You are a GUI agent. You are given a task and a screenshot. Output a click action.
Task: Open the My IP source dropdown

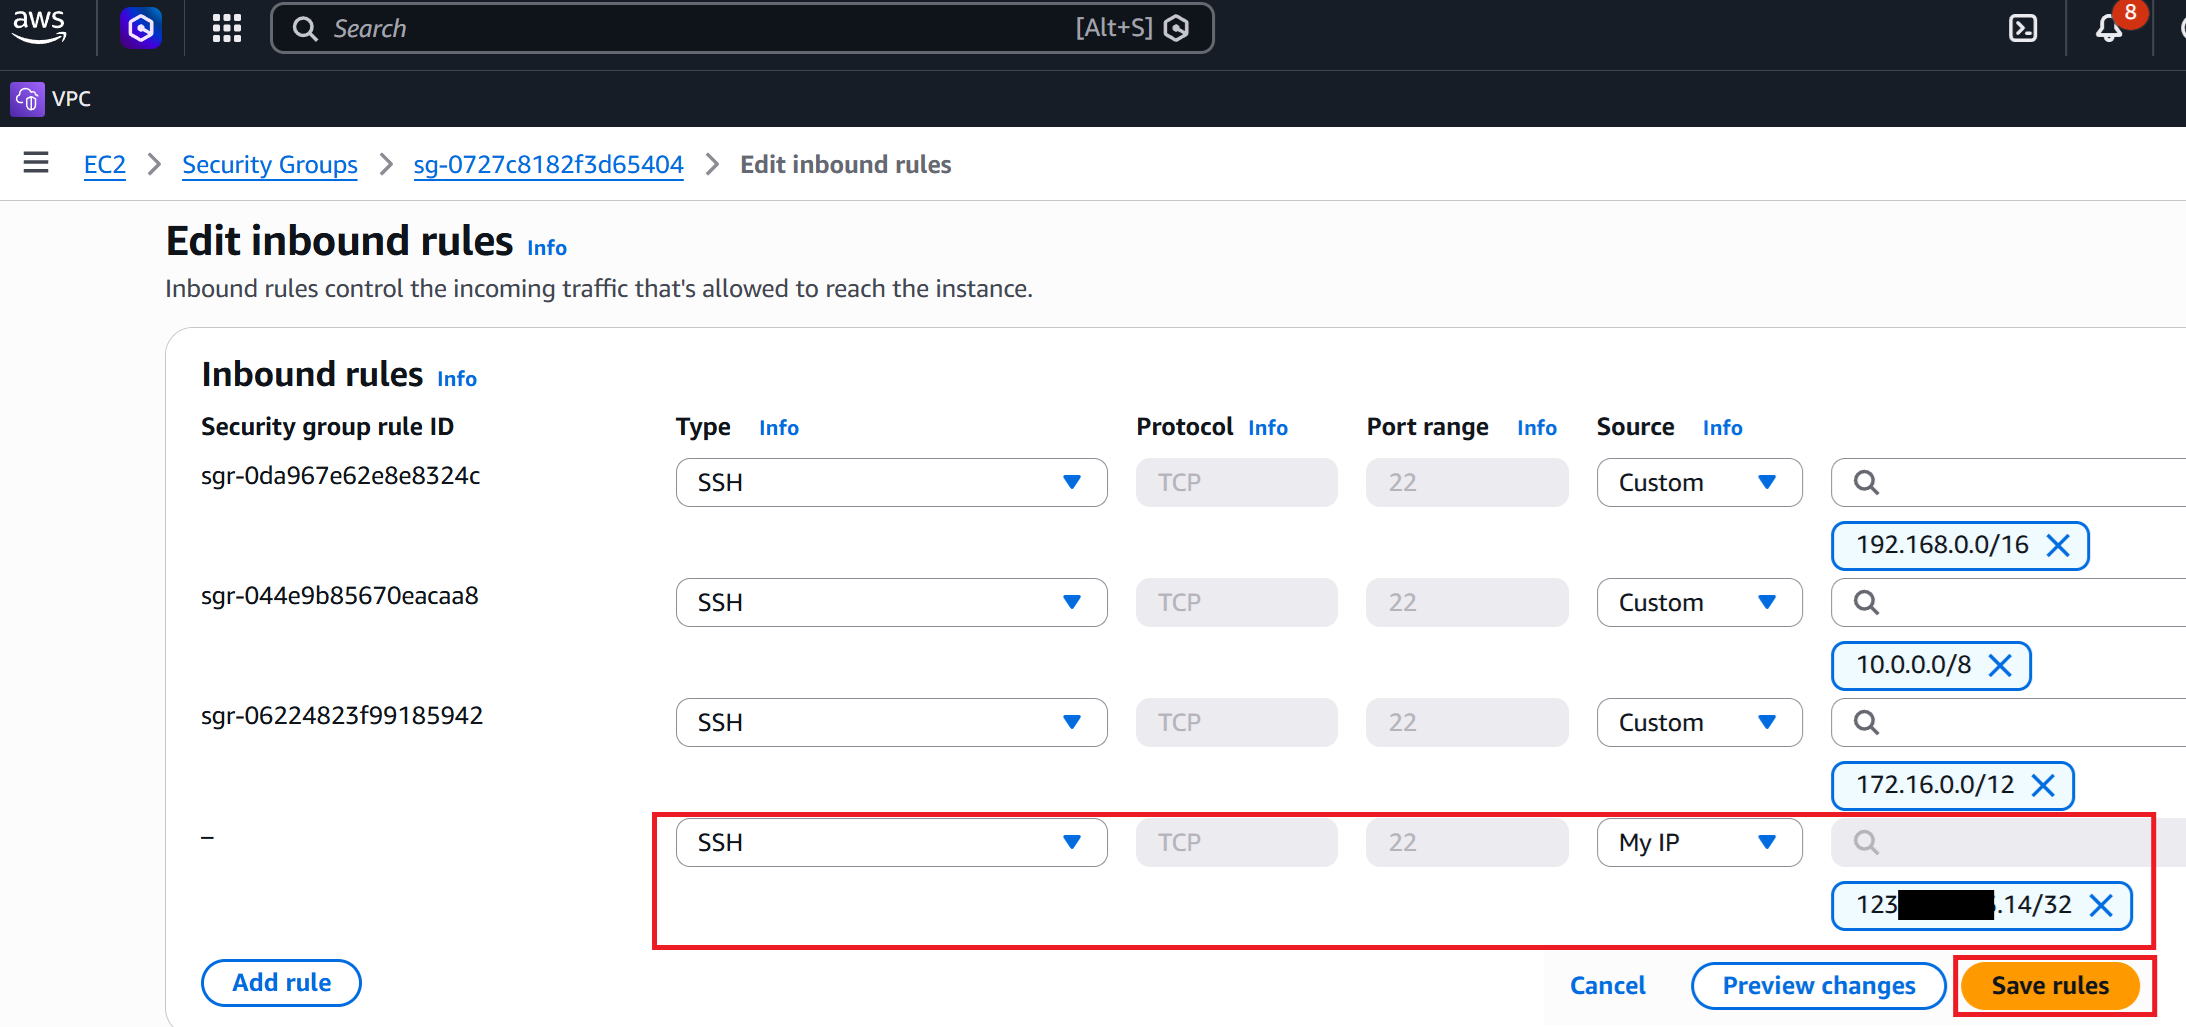[1699, 842]
